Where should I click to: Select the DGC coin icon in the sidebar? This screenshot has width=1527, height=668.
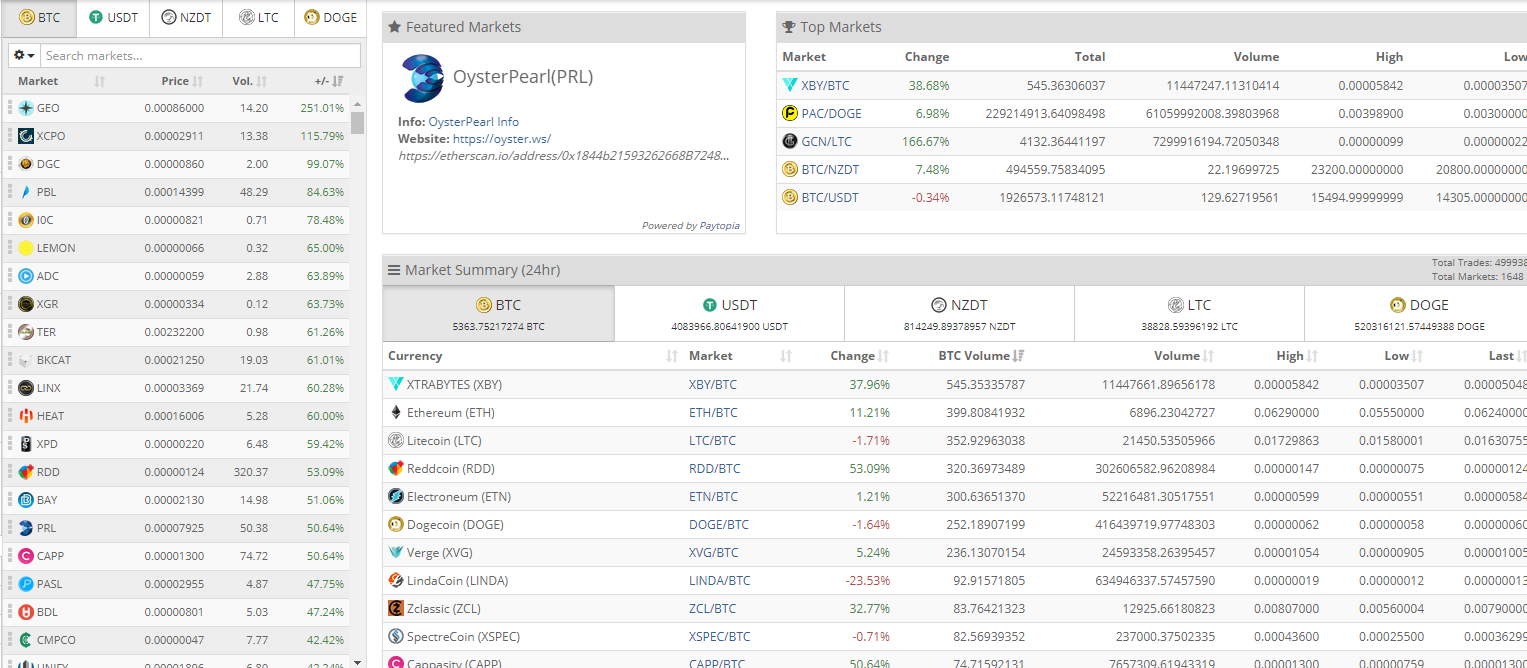(x=26, y=164)
